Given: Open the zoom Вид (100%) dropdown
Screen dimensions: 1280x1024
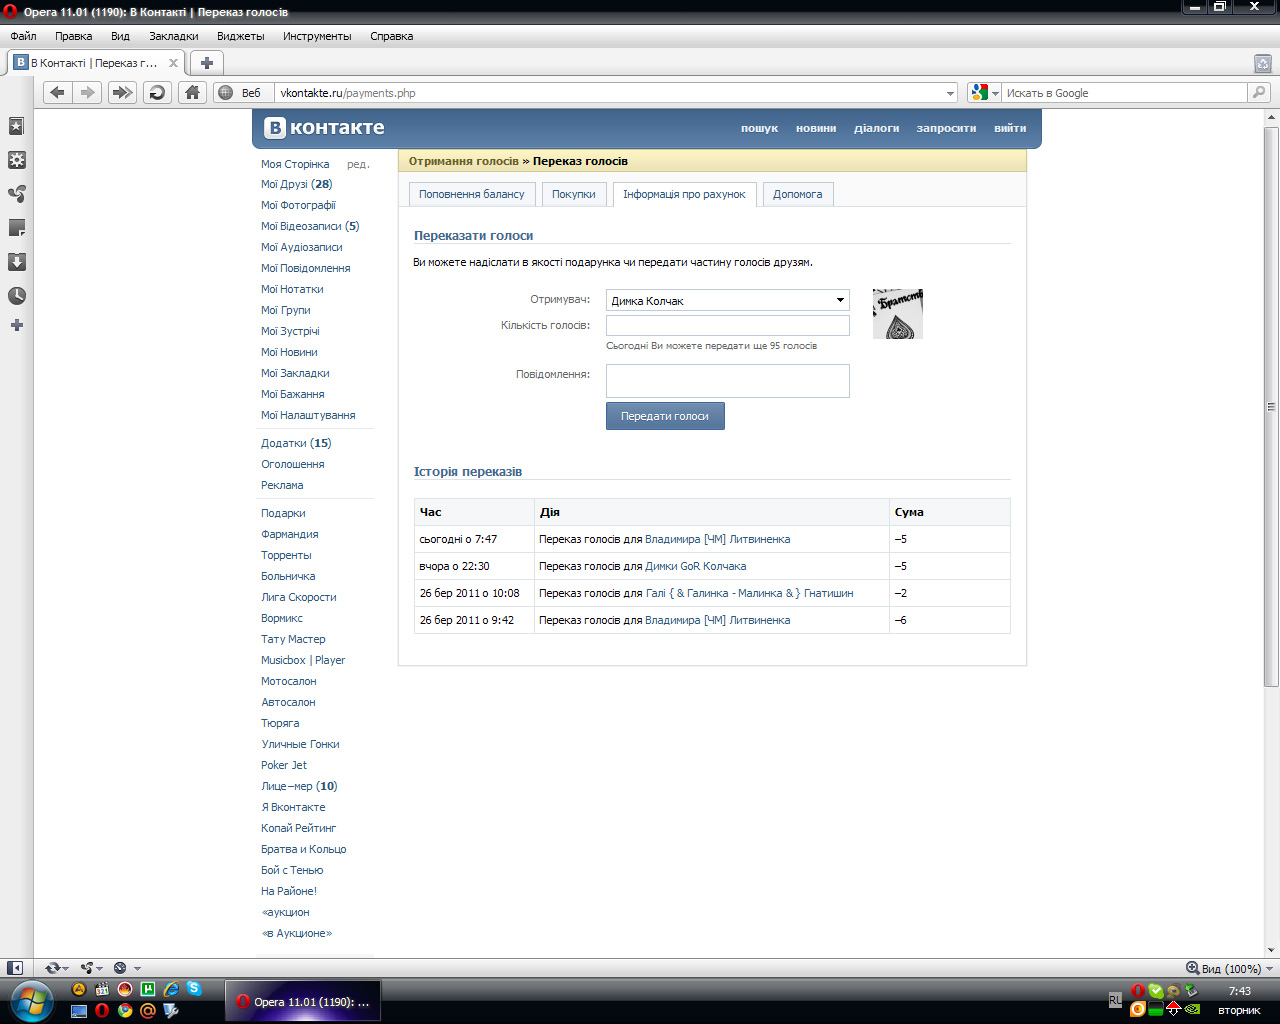Looking at the screenshot, I should 1229,968.
